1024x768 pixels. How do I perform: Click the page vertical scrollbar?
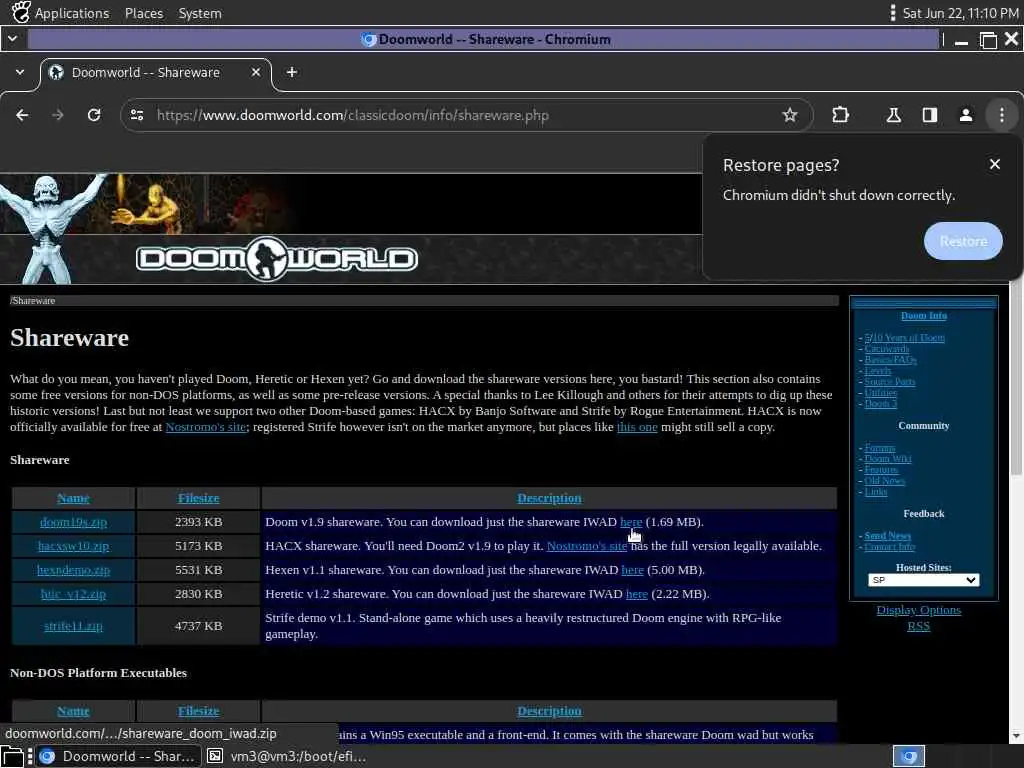1016,379
